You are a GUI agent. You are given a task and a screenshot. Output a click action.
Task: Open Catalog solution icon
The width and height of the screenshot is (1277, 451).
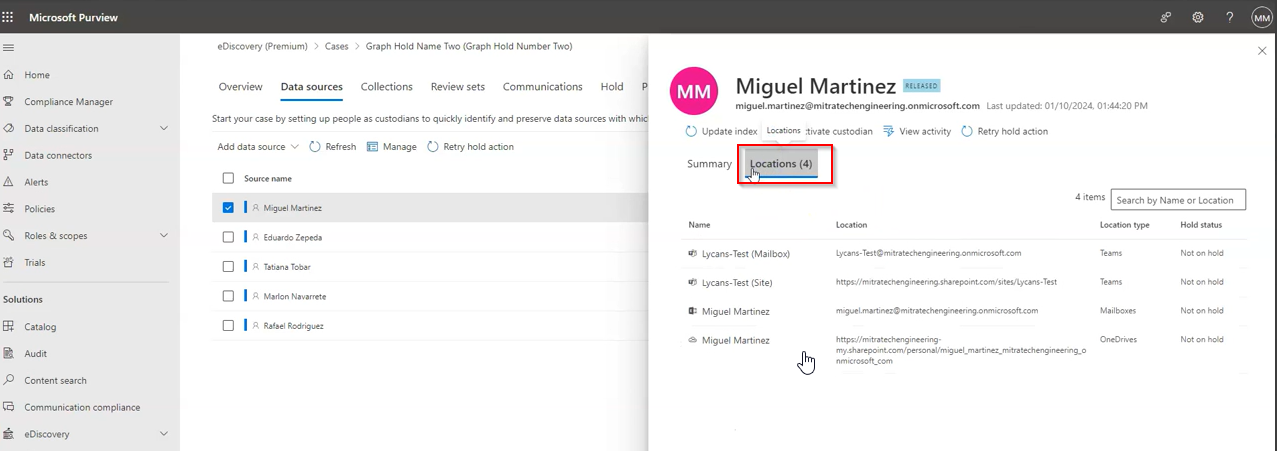[x=9, y=327]
